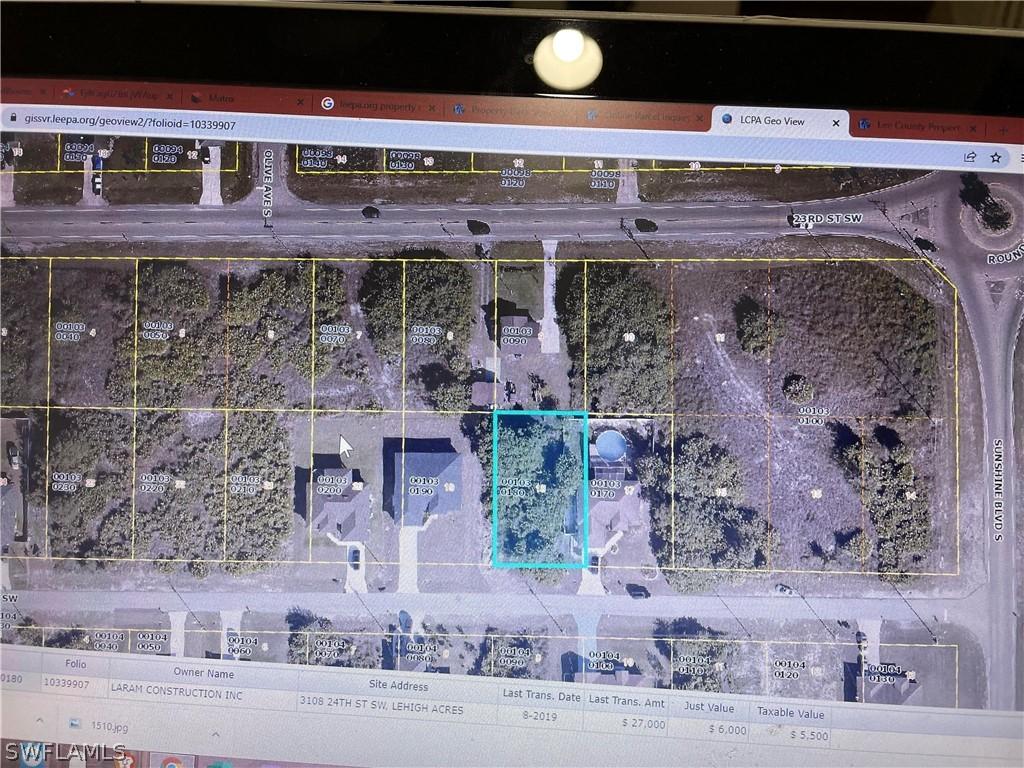Image resolution: width=1024 pixels, height=768 pixels.
Task: Click the new tab plus icon
Action: pyautogui.click(x=1003, y=130)
